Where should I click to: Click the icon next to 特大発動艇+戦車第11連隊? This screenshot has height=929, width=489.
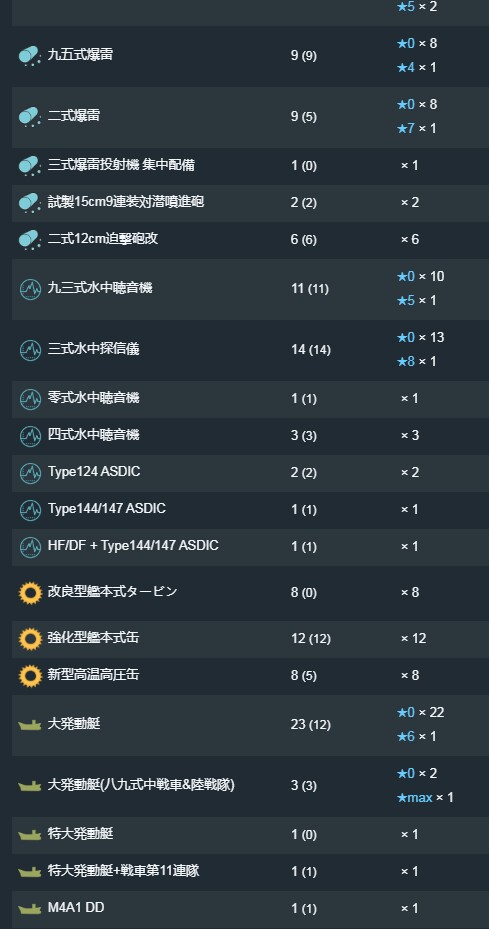[x=30, y=872]
